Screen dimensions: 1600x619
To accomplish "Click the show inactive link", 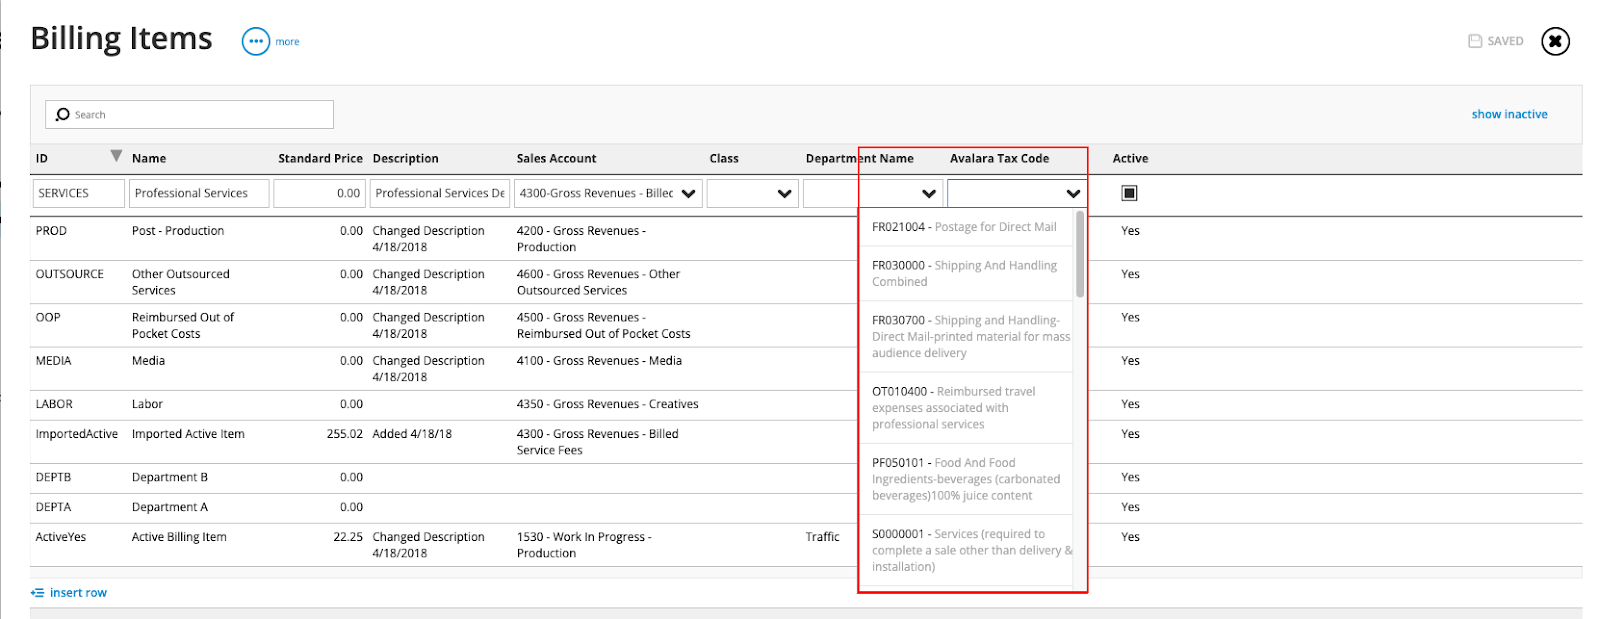I will pos(1509,114).
